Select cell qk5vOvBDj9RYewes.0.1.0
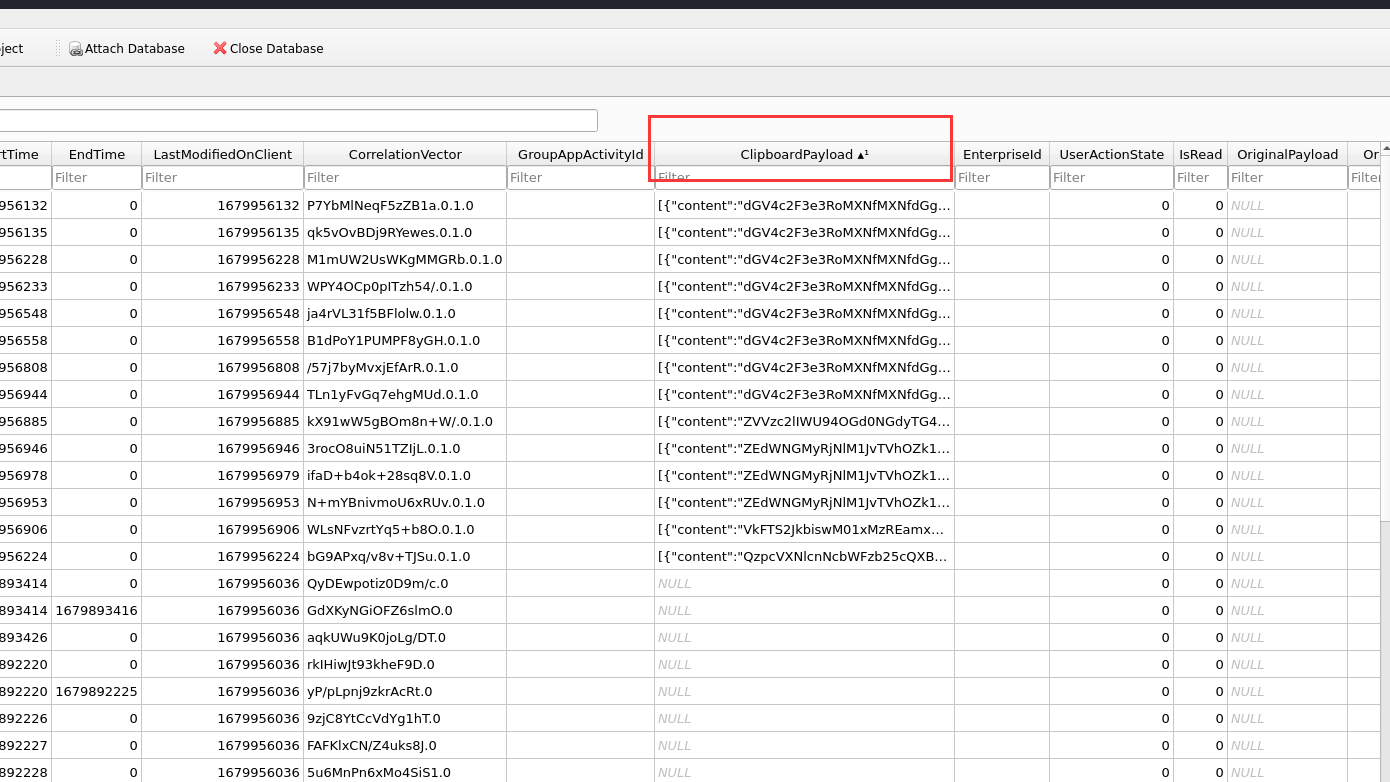 (405, 232)
